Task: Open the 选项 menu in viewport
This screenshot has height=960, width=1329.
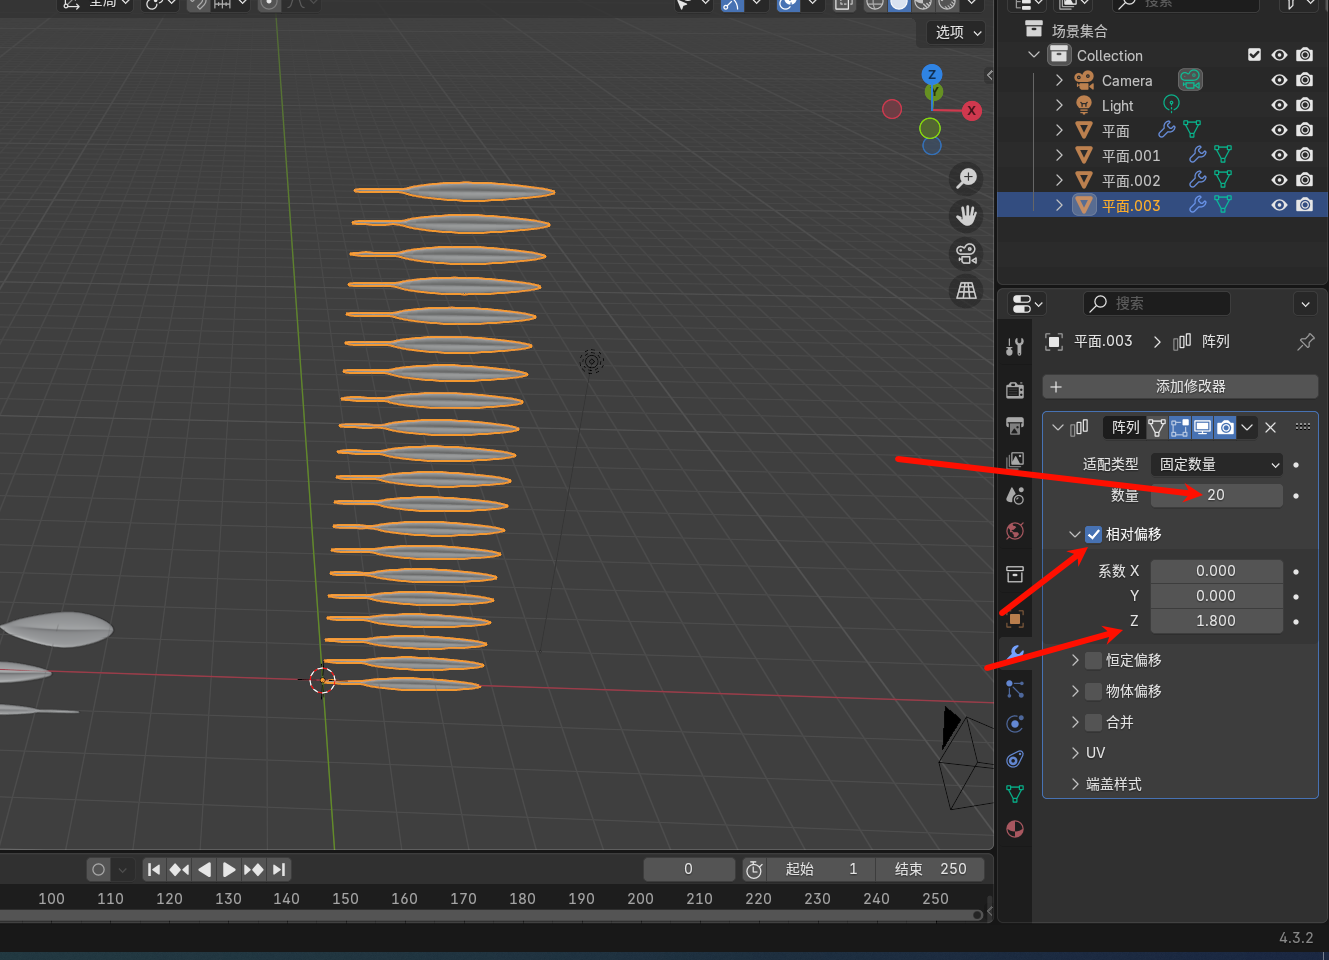Action: coord(957,32)
